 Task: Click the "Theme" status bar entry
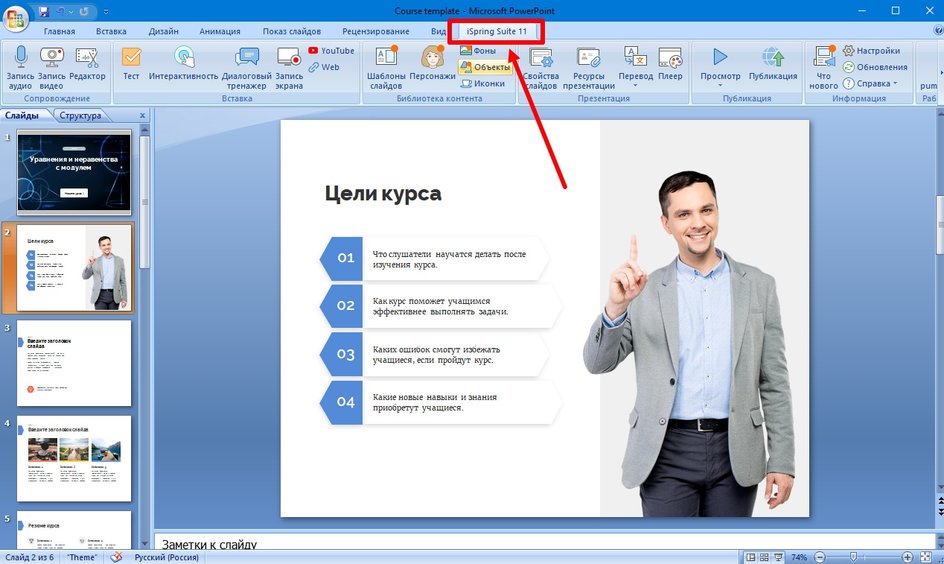pos(82,557)
